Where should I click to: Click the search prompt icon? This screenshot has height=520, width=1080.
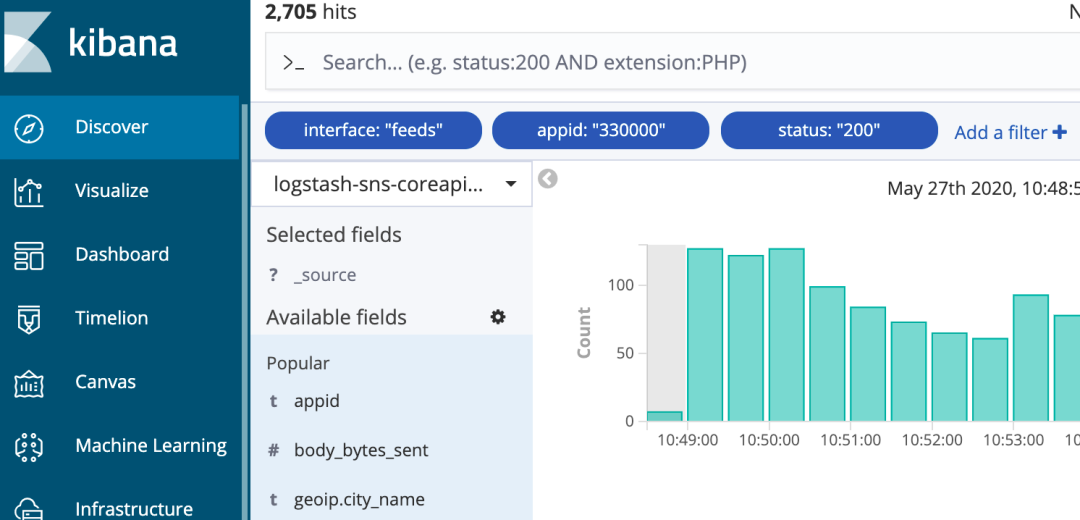[294, 63]
